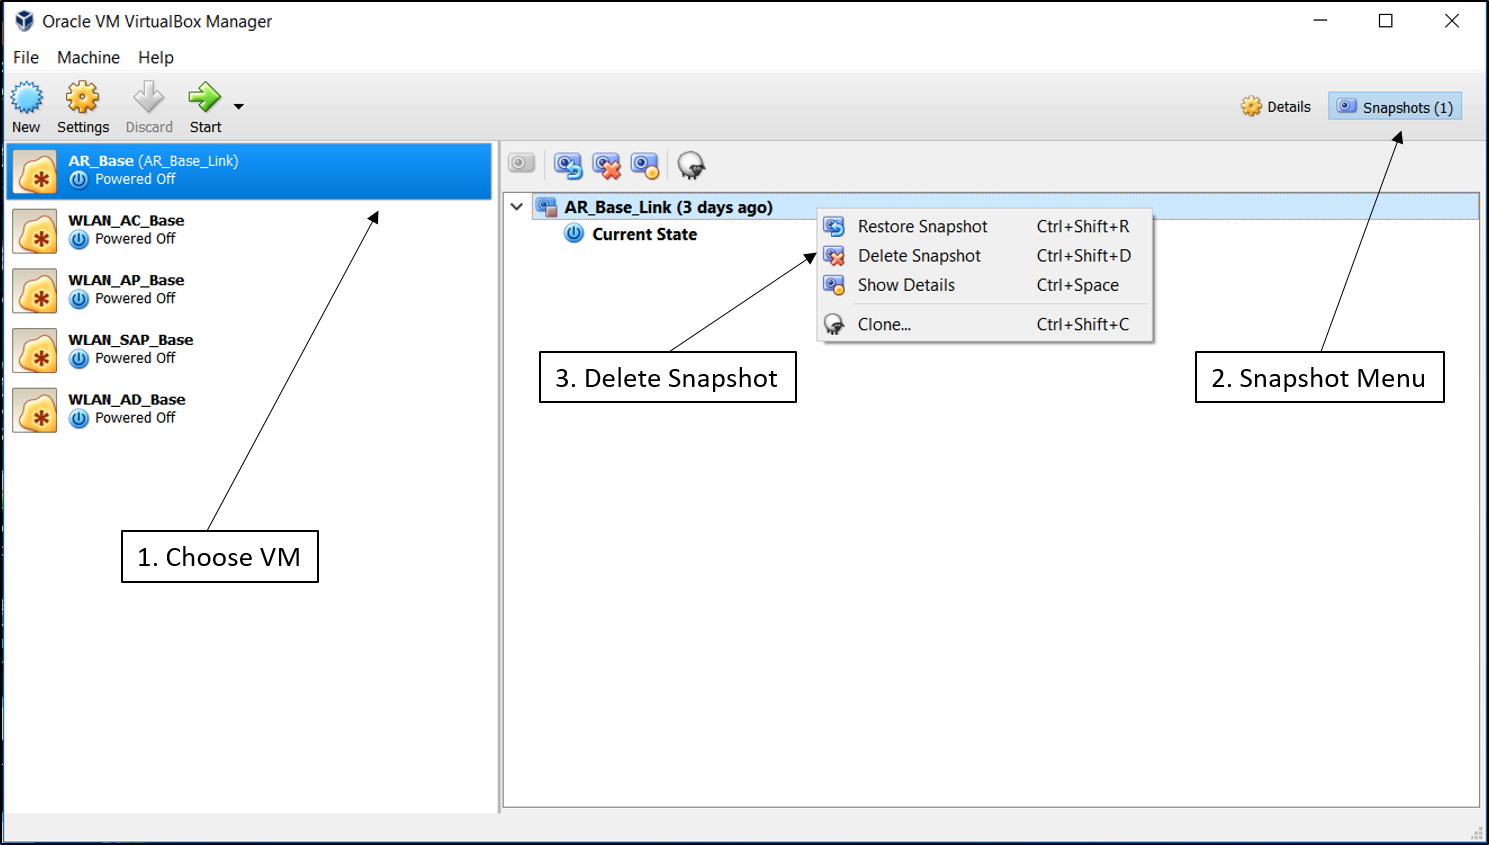Image resolution: width=1489 pixels, height=845 pixels.
Task: Click the WLAN_AP_Base VM OS icon
Action: 35,291
